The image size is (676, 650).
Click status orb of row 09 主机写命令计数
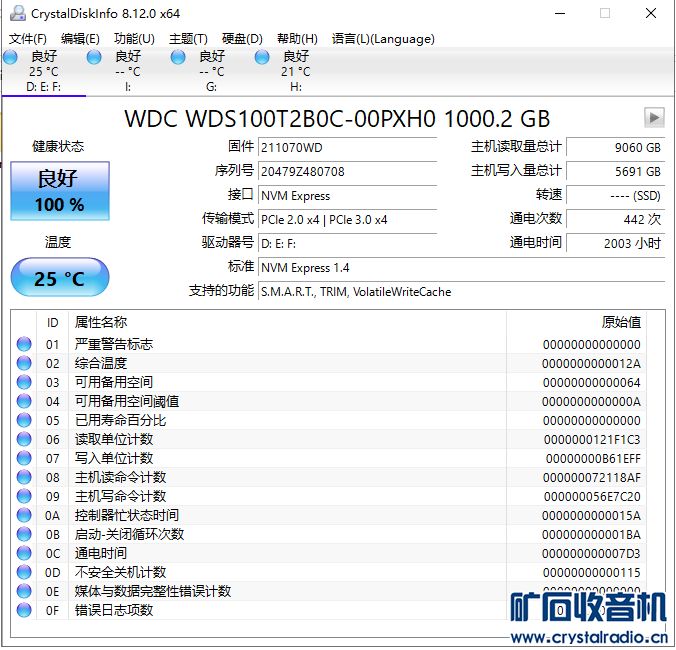tap(24, 496)
